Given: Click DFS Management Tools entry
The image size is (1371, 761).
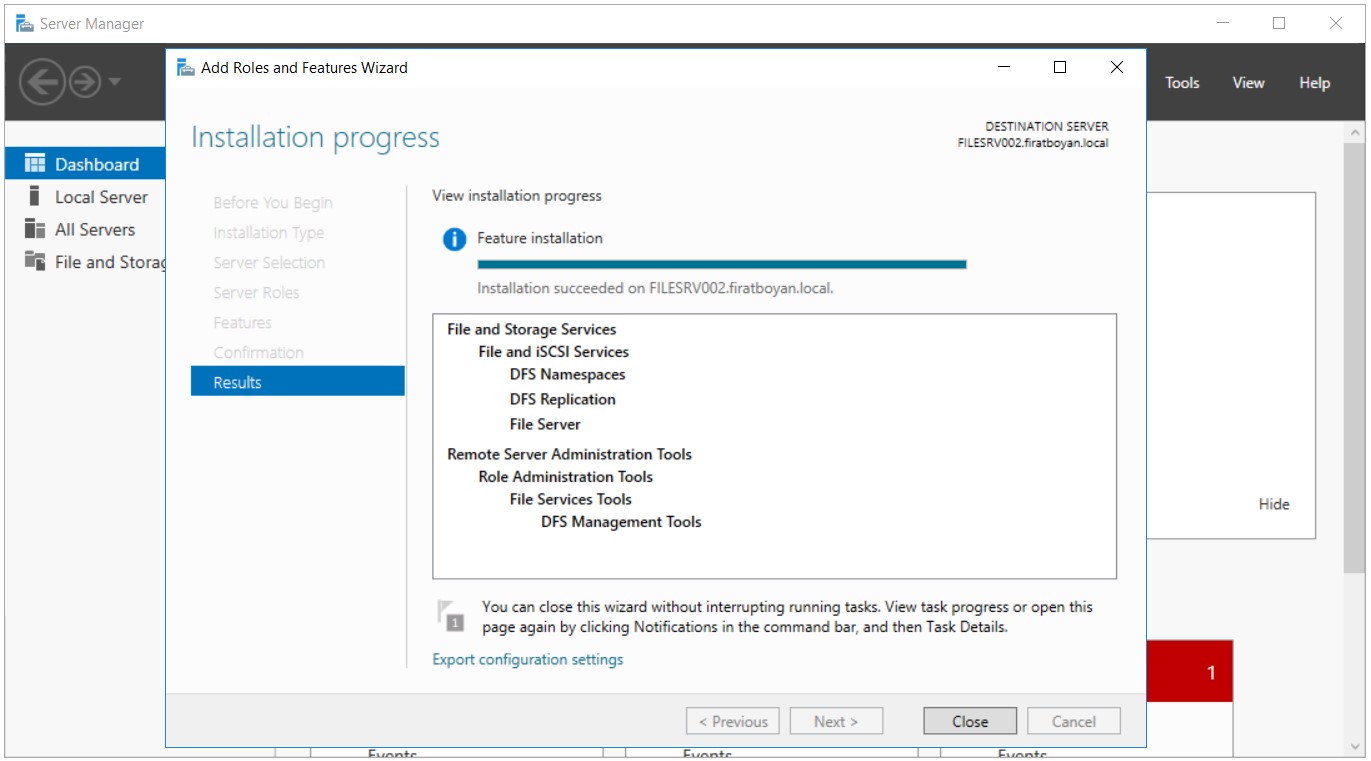Looking at the screenshot, I should (622, 522).
